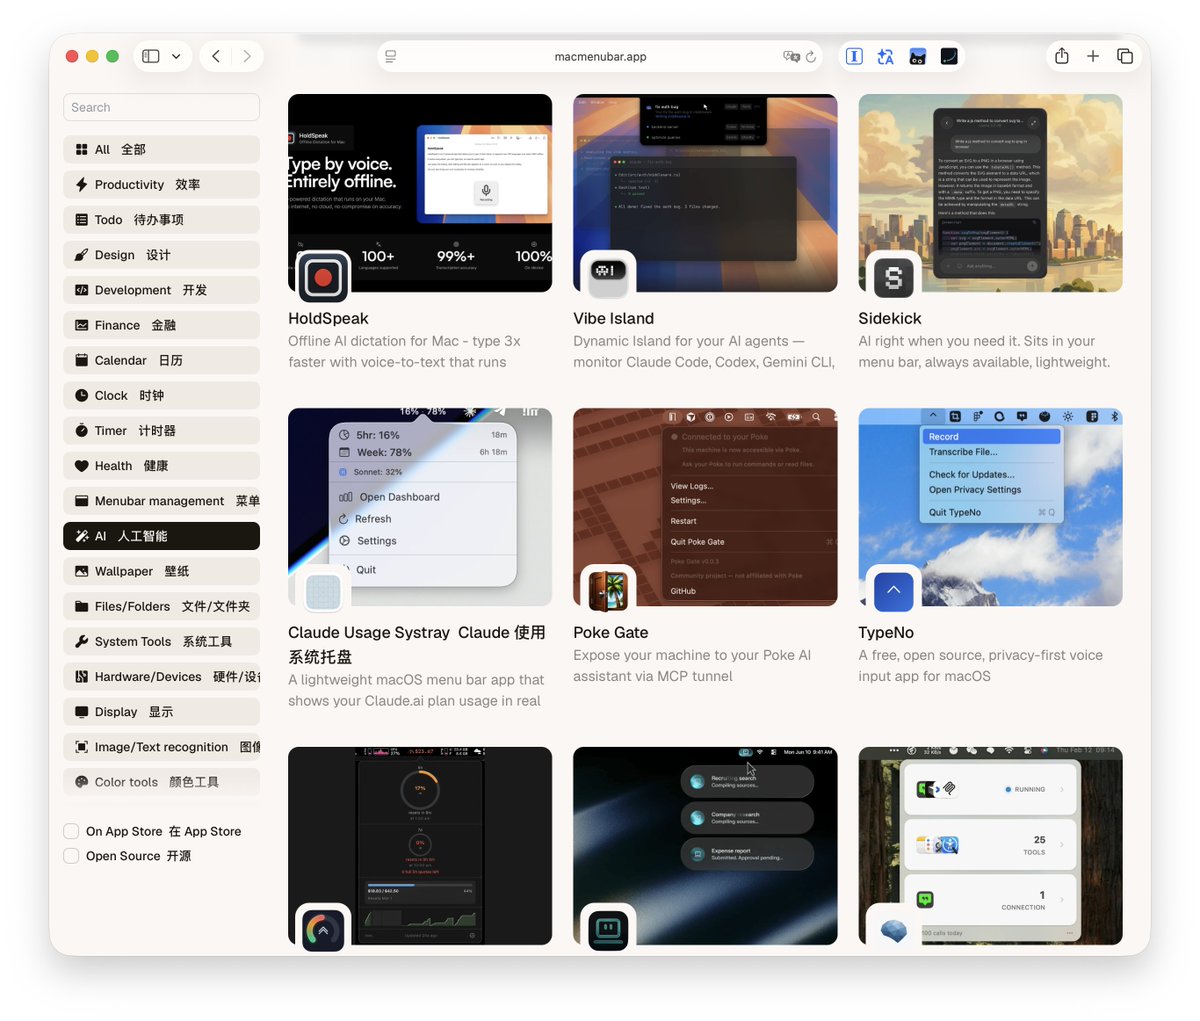Open the Sidekick app icon
1200x1021 pixels.
[893, 277]
